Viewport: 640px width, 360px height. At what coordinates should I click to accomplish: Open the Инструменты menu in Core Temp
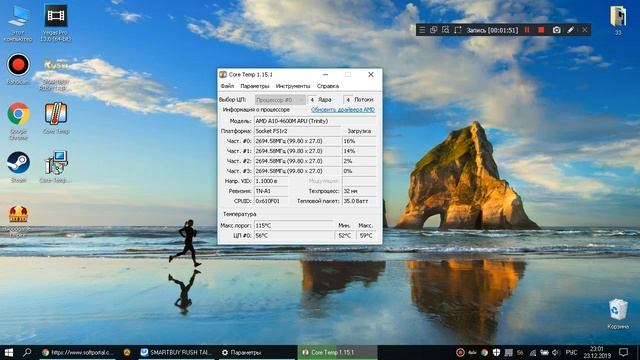pos(293,86)
